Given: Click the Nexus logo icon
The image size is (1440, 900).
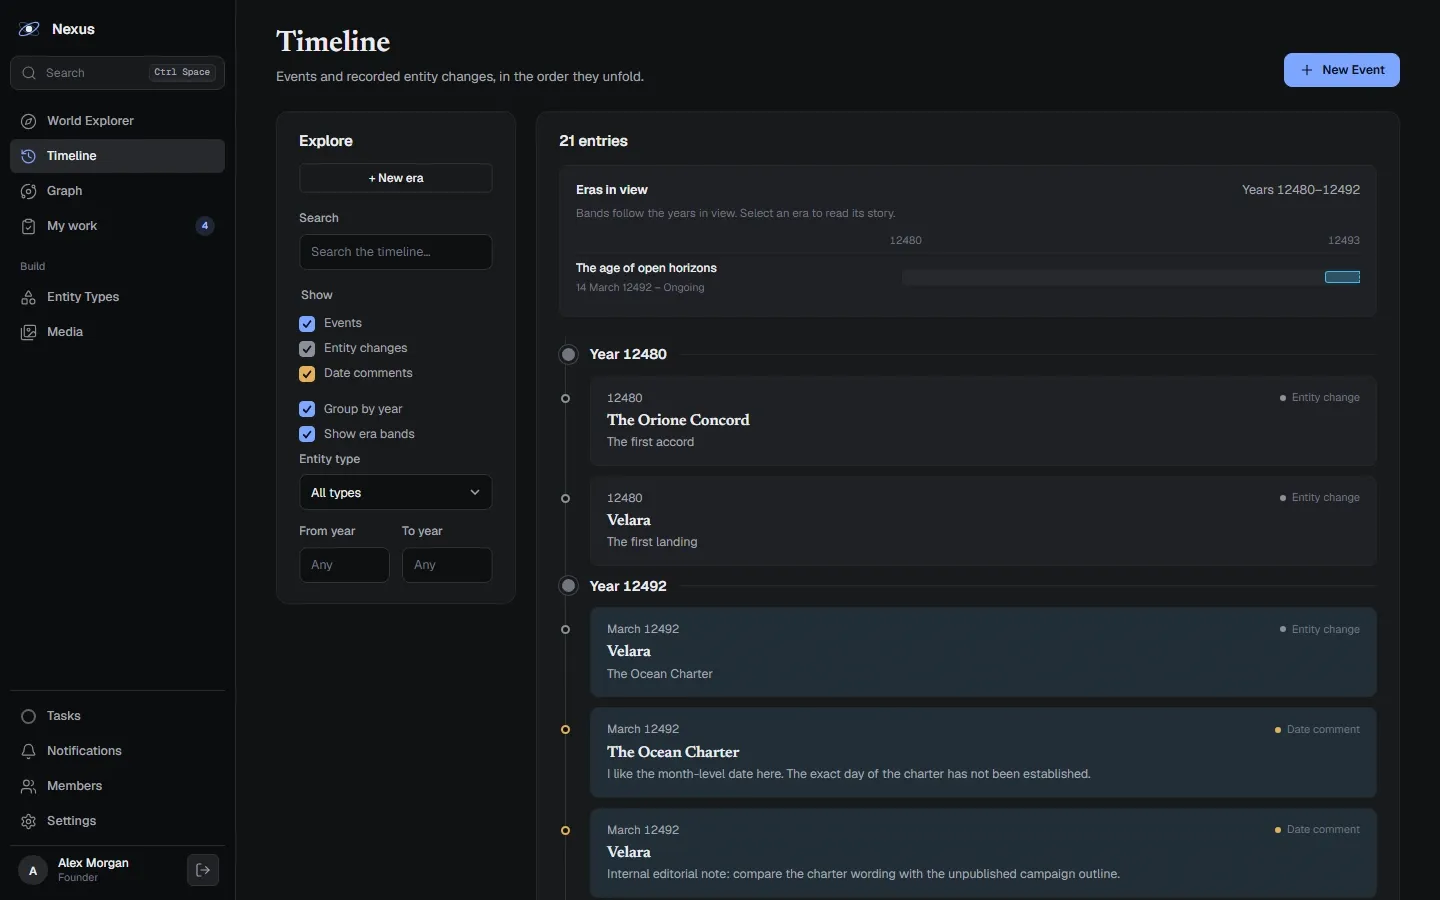Looking at the screenshot, I should 29,29.
